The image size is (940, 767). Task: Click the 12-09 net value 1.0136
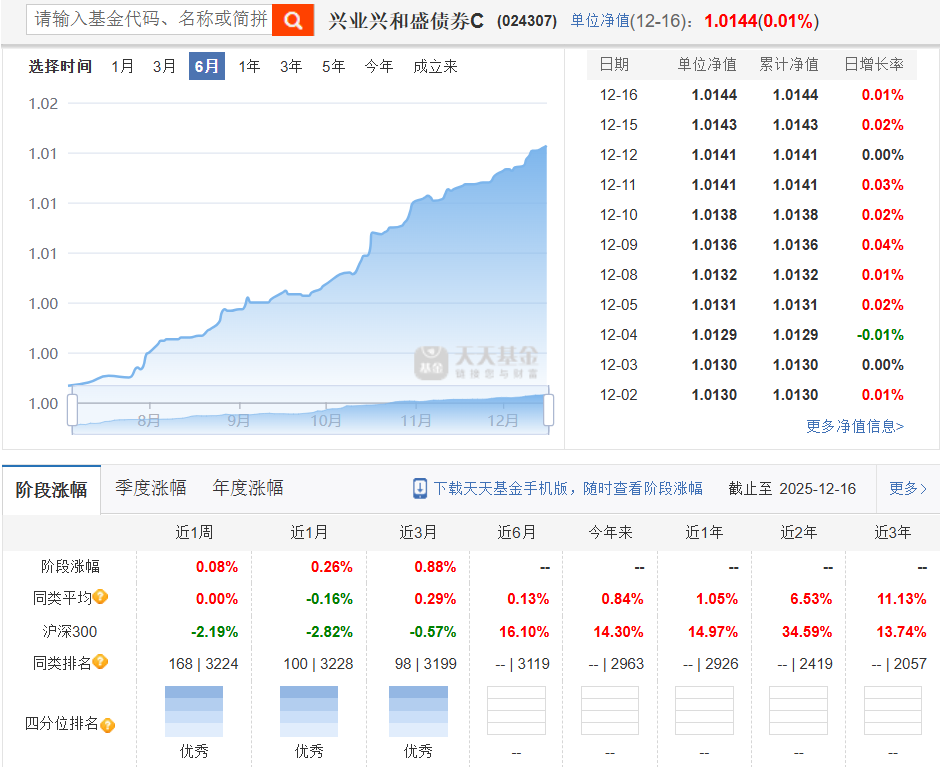pyautogui.click(x=714, y=245)
